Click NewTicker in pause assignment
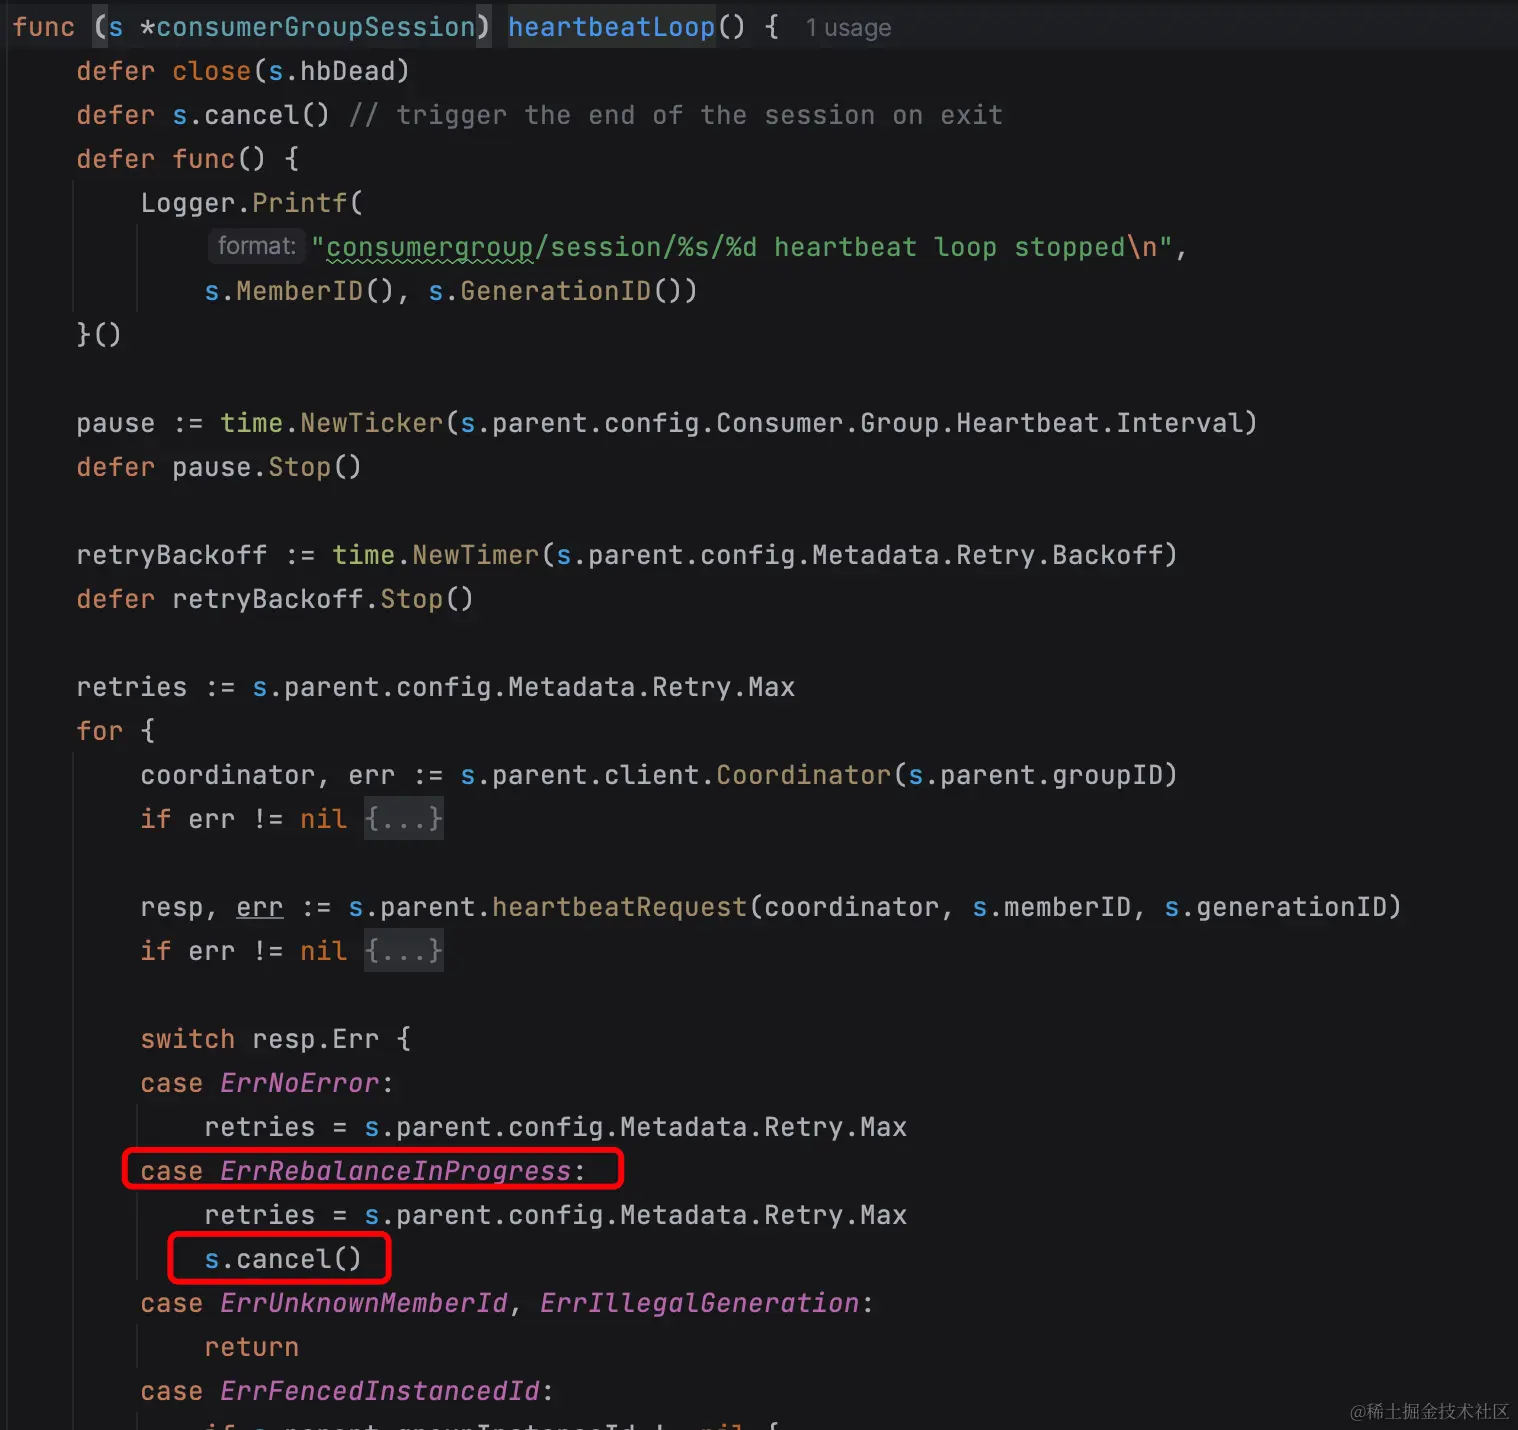 (x=372, y=423)
